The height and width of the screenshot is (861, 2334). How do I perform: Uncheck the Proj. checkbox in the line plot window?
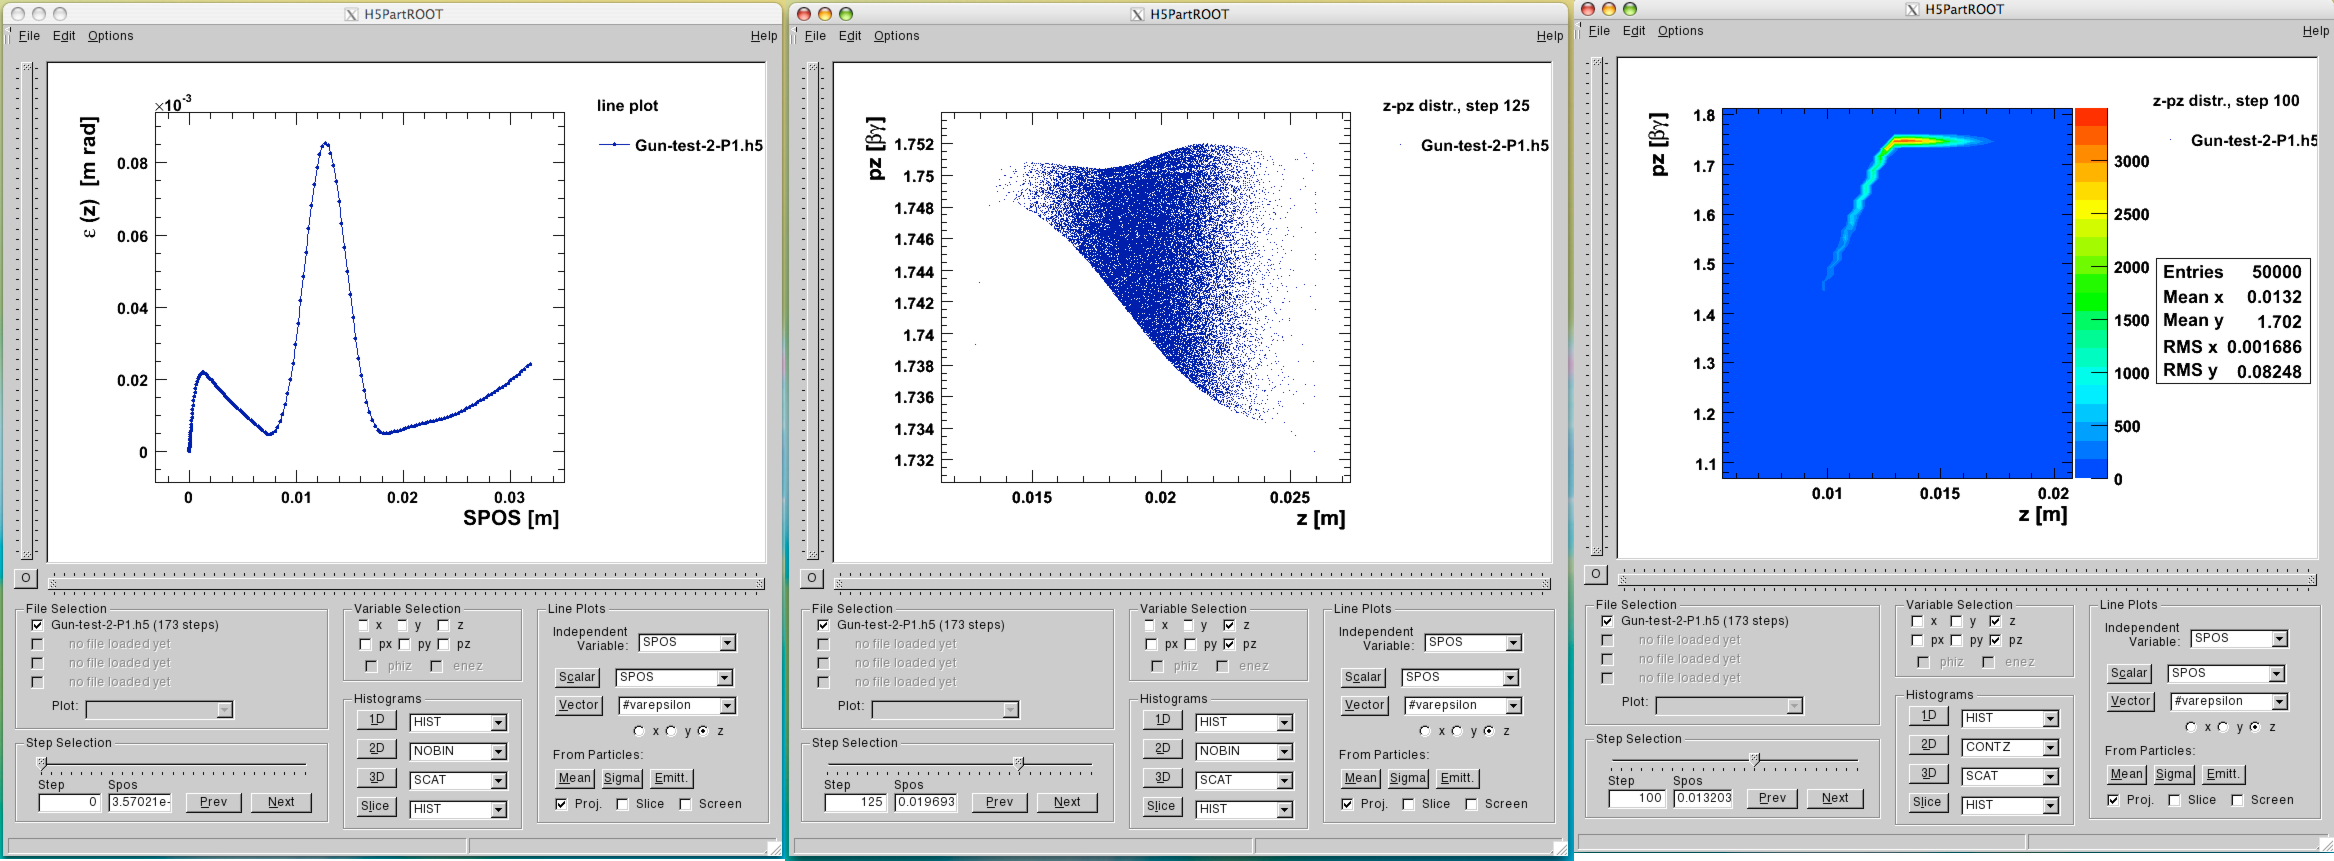click(561, 804)
